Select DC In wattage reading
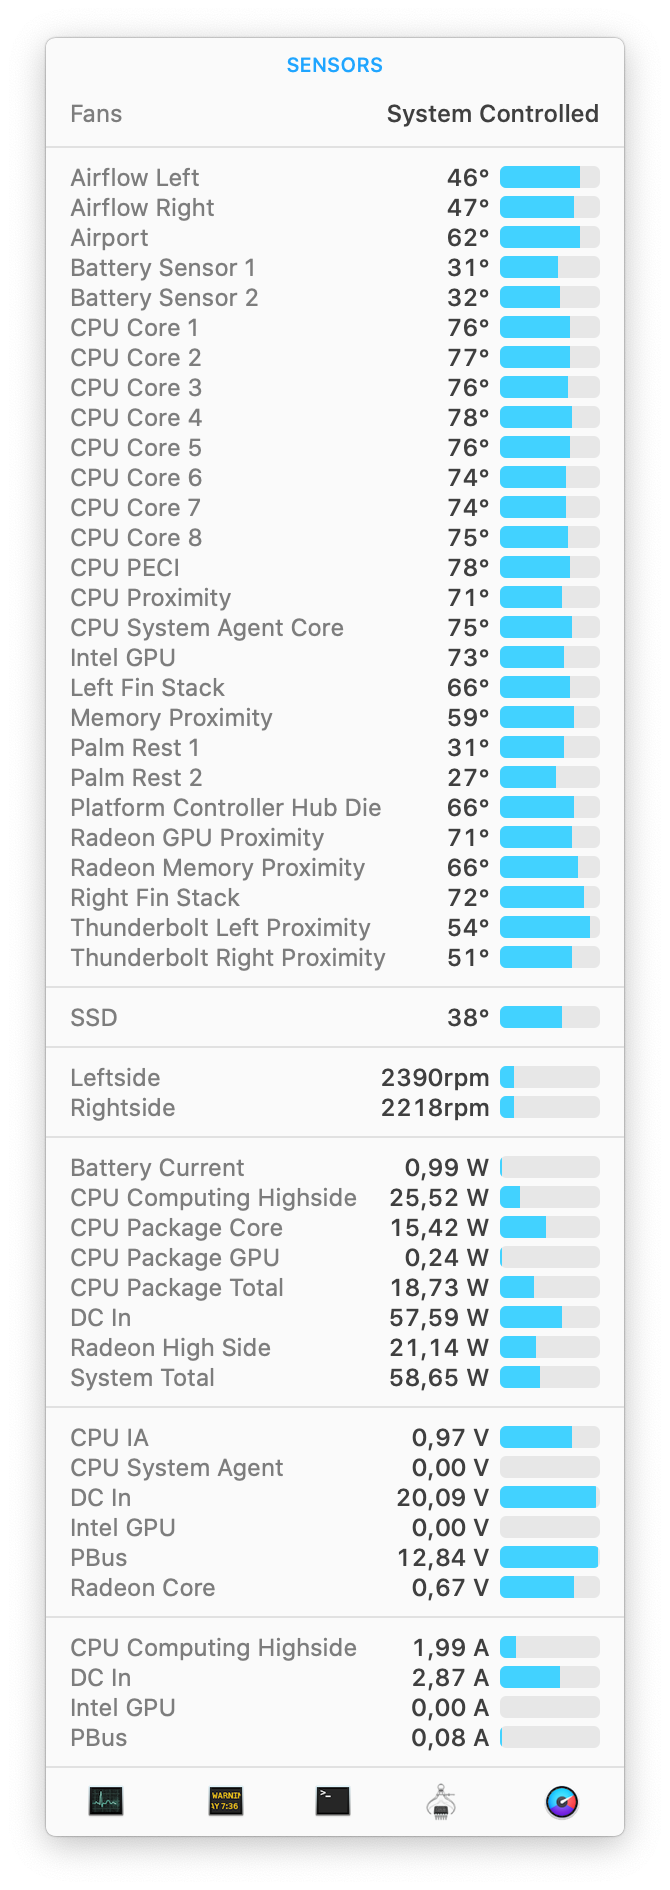Image resolution: width=670 pixels, height=1890 pixels. (439, 1317)
